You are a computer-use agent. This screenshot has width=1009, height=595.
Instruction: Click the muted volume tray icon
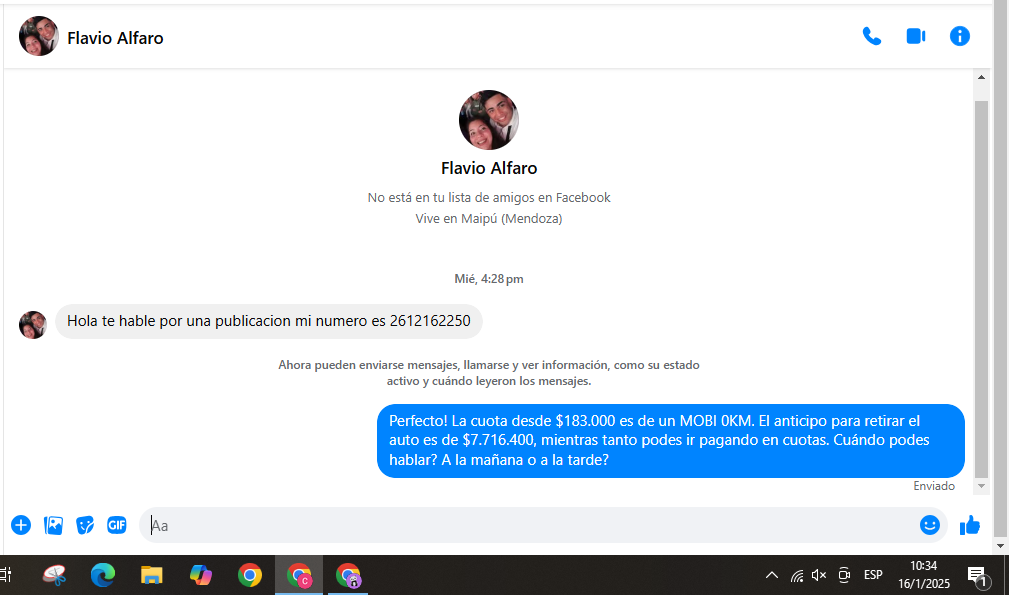coord(819,575)
